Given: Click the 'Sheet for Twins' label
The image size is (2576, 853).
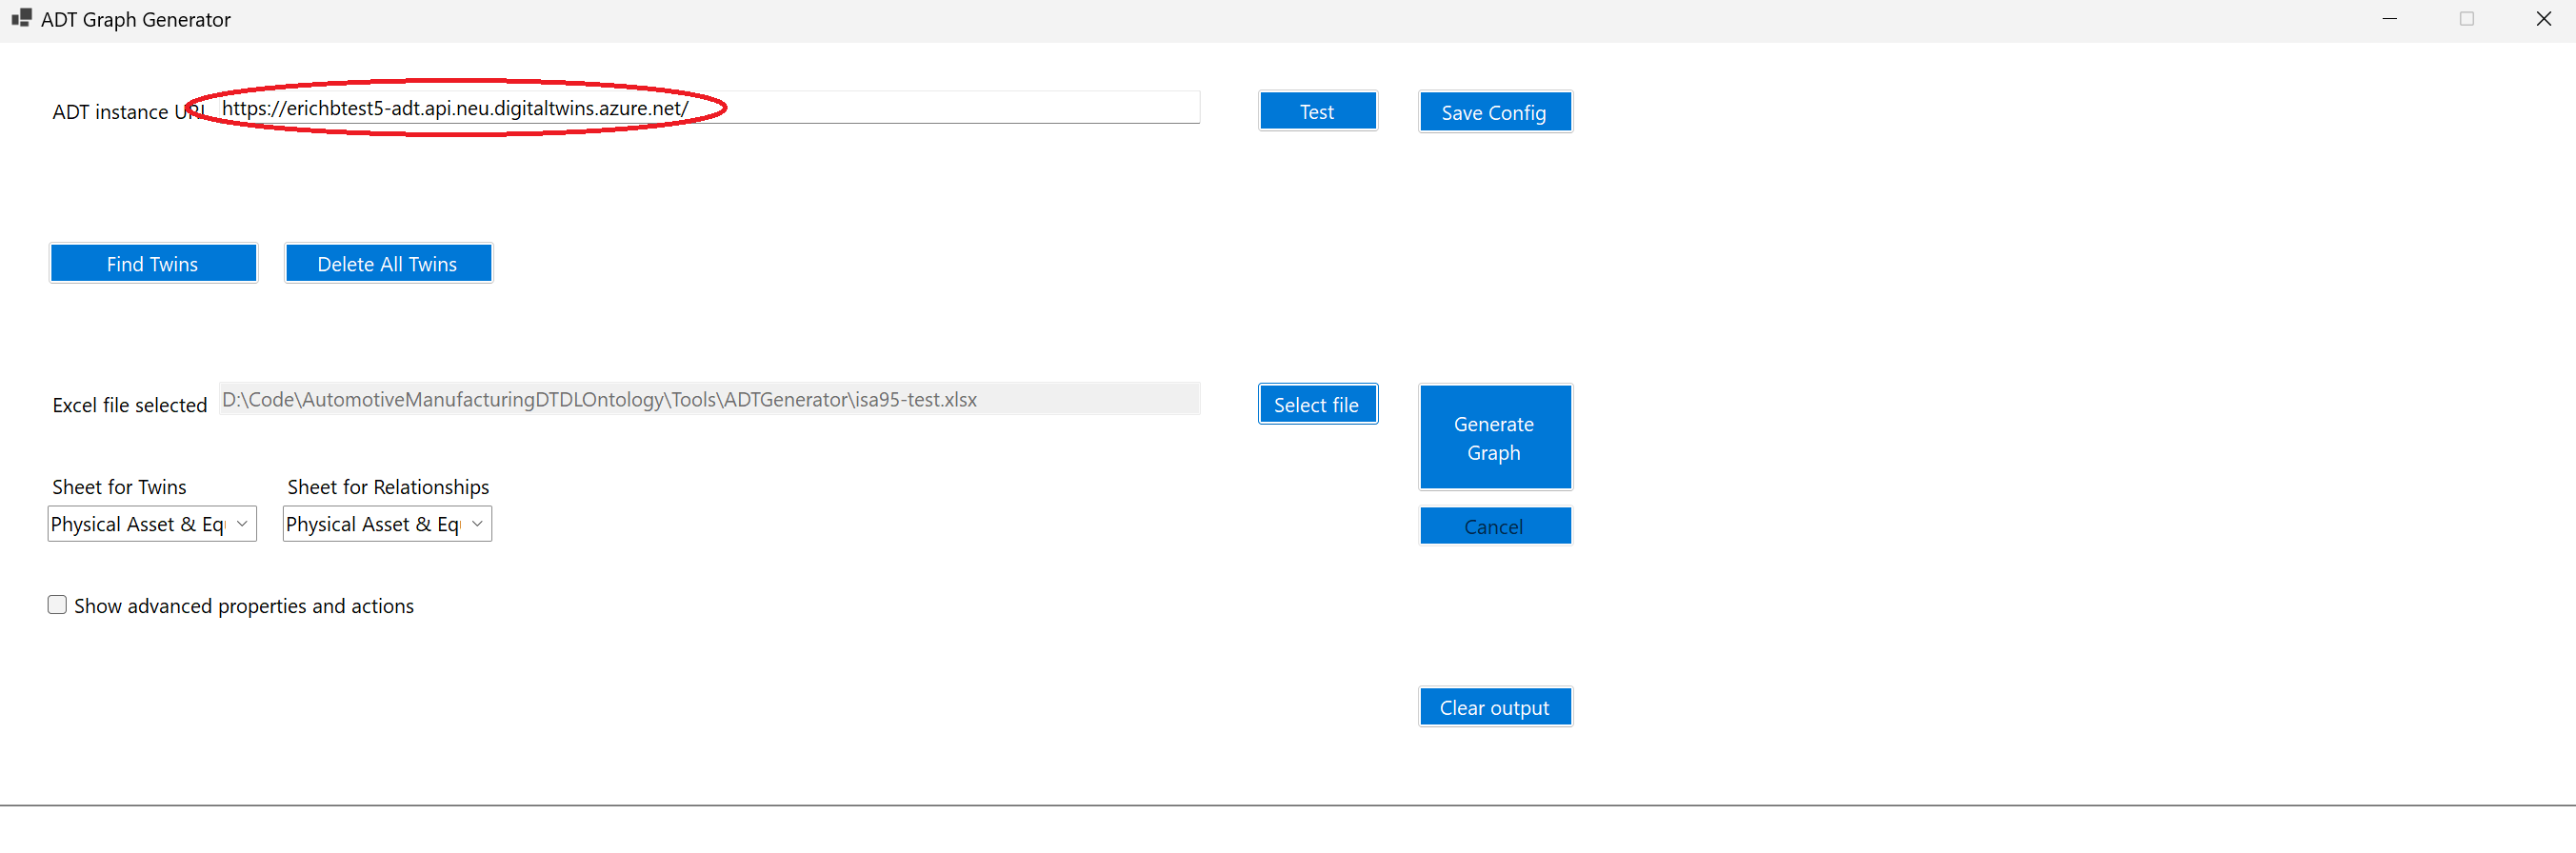Looking at the screenshot, I should pyautogui.click(x=119, y=487).
